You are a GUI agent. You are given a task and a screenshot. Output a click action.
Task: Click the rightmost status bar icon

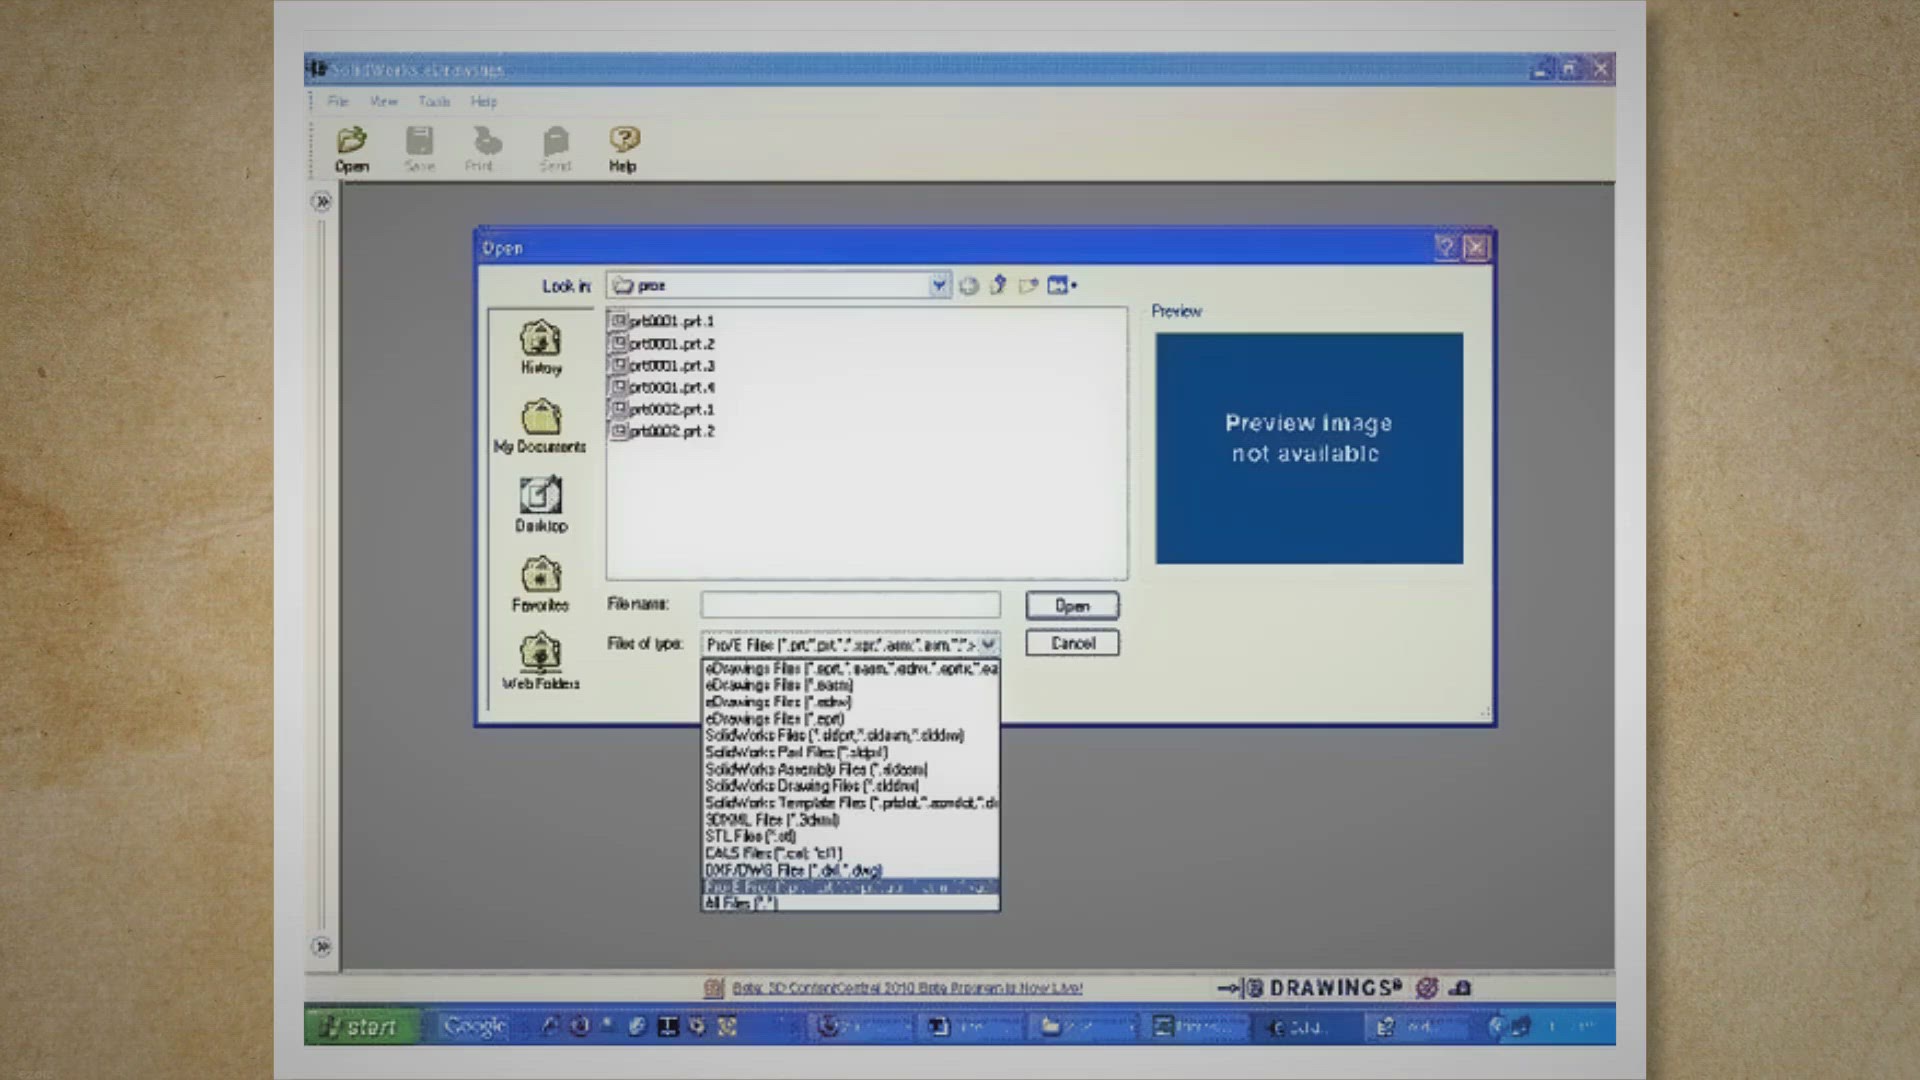click(x=1461, y=988)
